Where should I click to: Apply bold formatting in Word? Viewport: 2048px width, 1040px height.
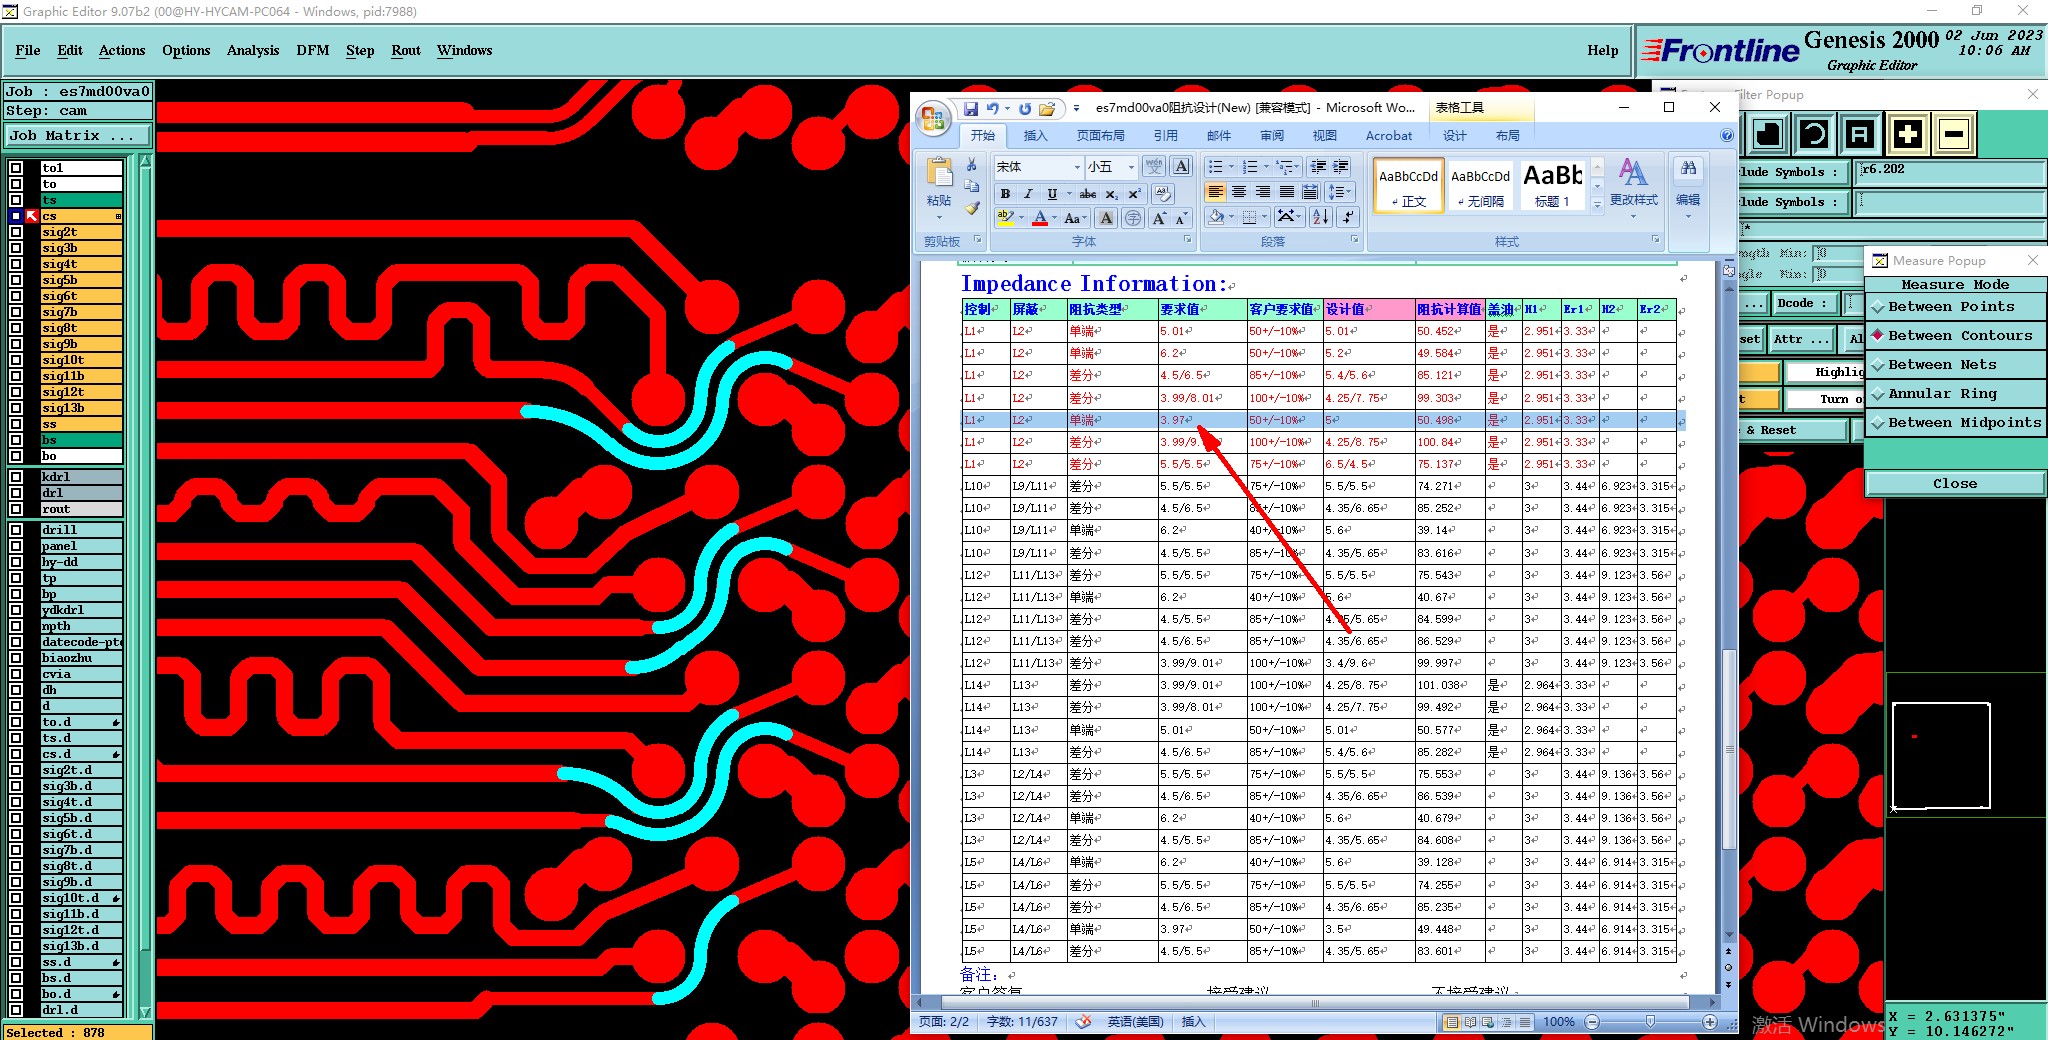1005,194
